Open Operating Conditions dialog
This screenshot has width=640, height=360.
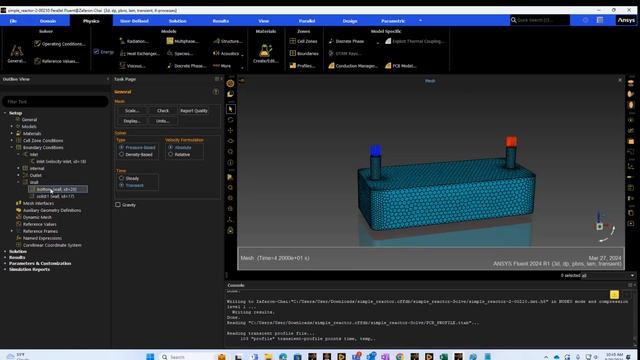pos(60,44)
